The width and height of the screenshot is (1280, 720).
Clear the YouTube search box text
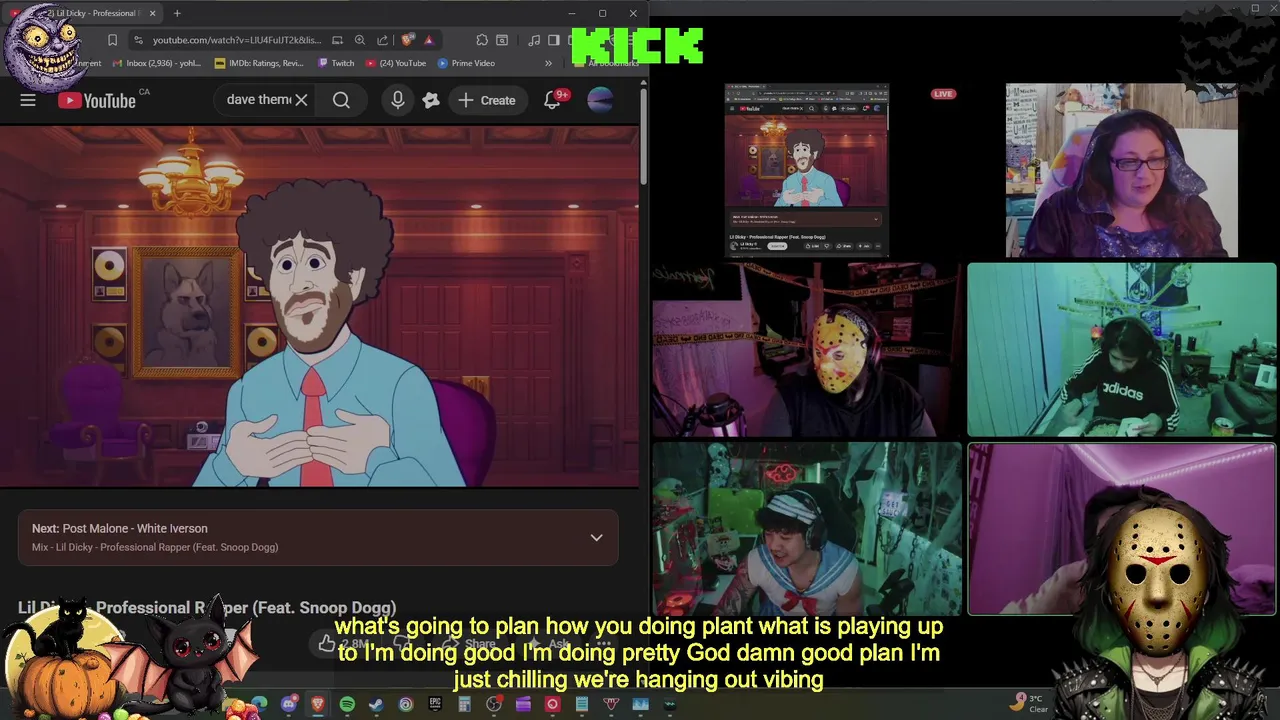(x=301, y=100)
